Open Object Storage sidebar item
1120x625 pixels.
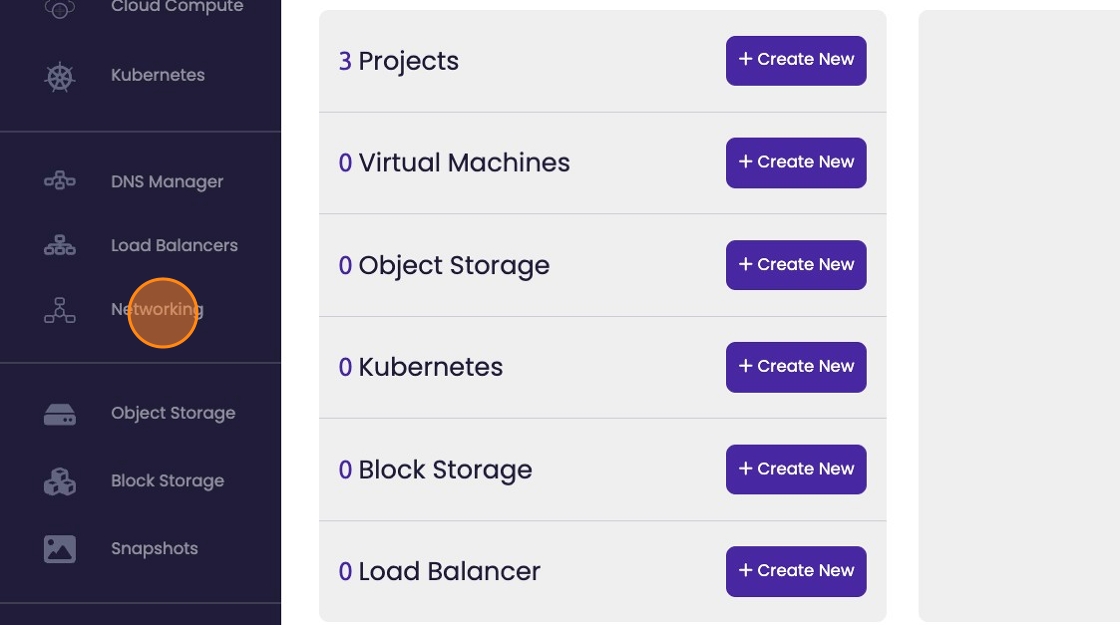[173, 413]
